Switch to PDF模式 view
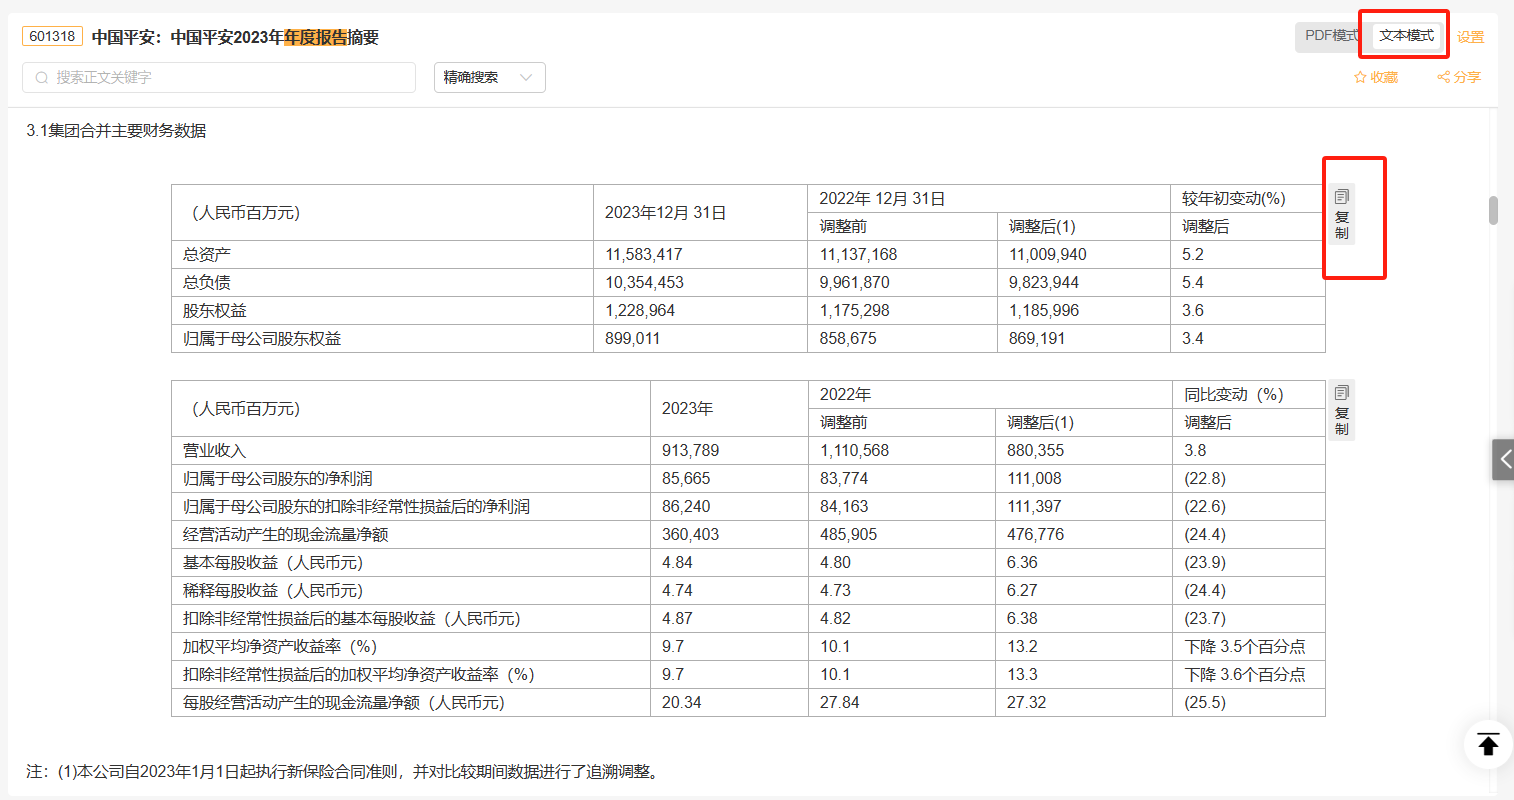This screenshot has width=1514, height=800. point(1331,36)
